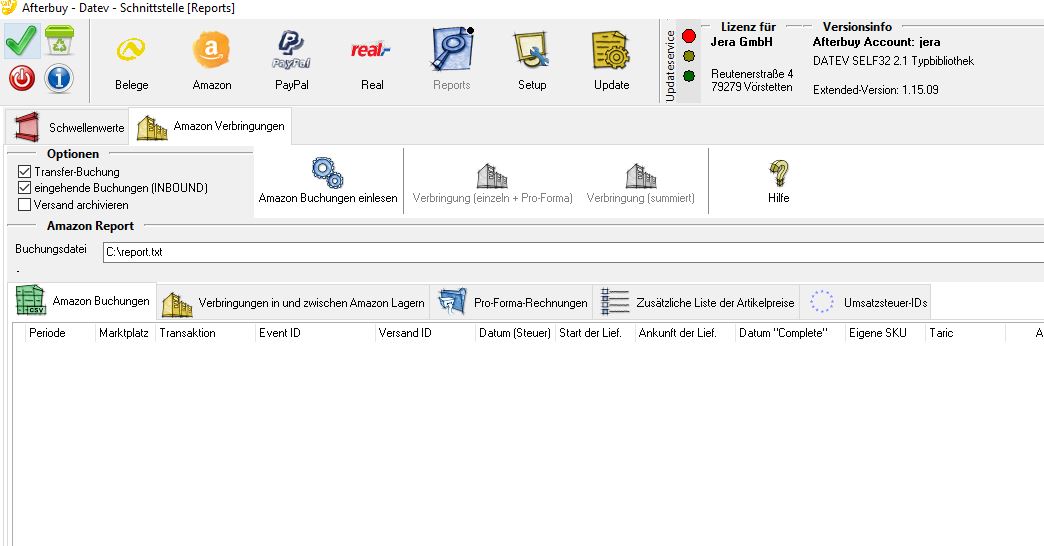The width and height of the screenshot is (1044, 546).
Task: Click the Extended-Version: 1.15.09 text
Action: click(876, 90)
